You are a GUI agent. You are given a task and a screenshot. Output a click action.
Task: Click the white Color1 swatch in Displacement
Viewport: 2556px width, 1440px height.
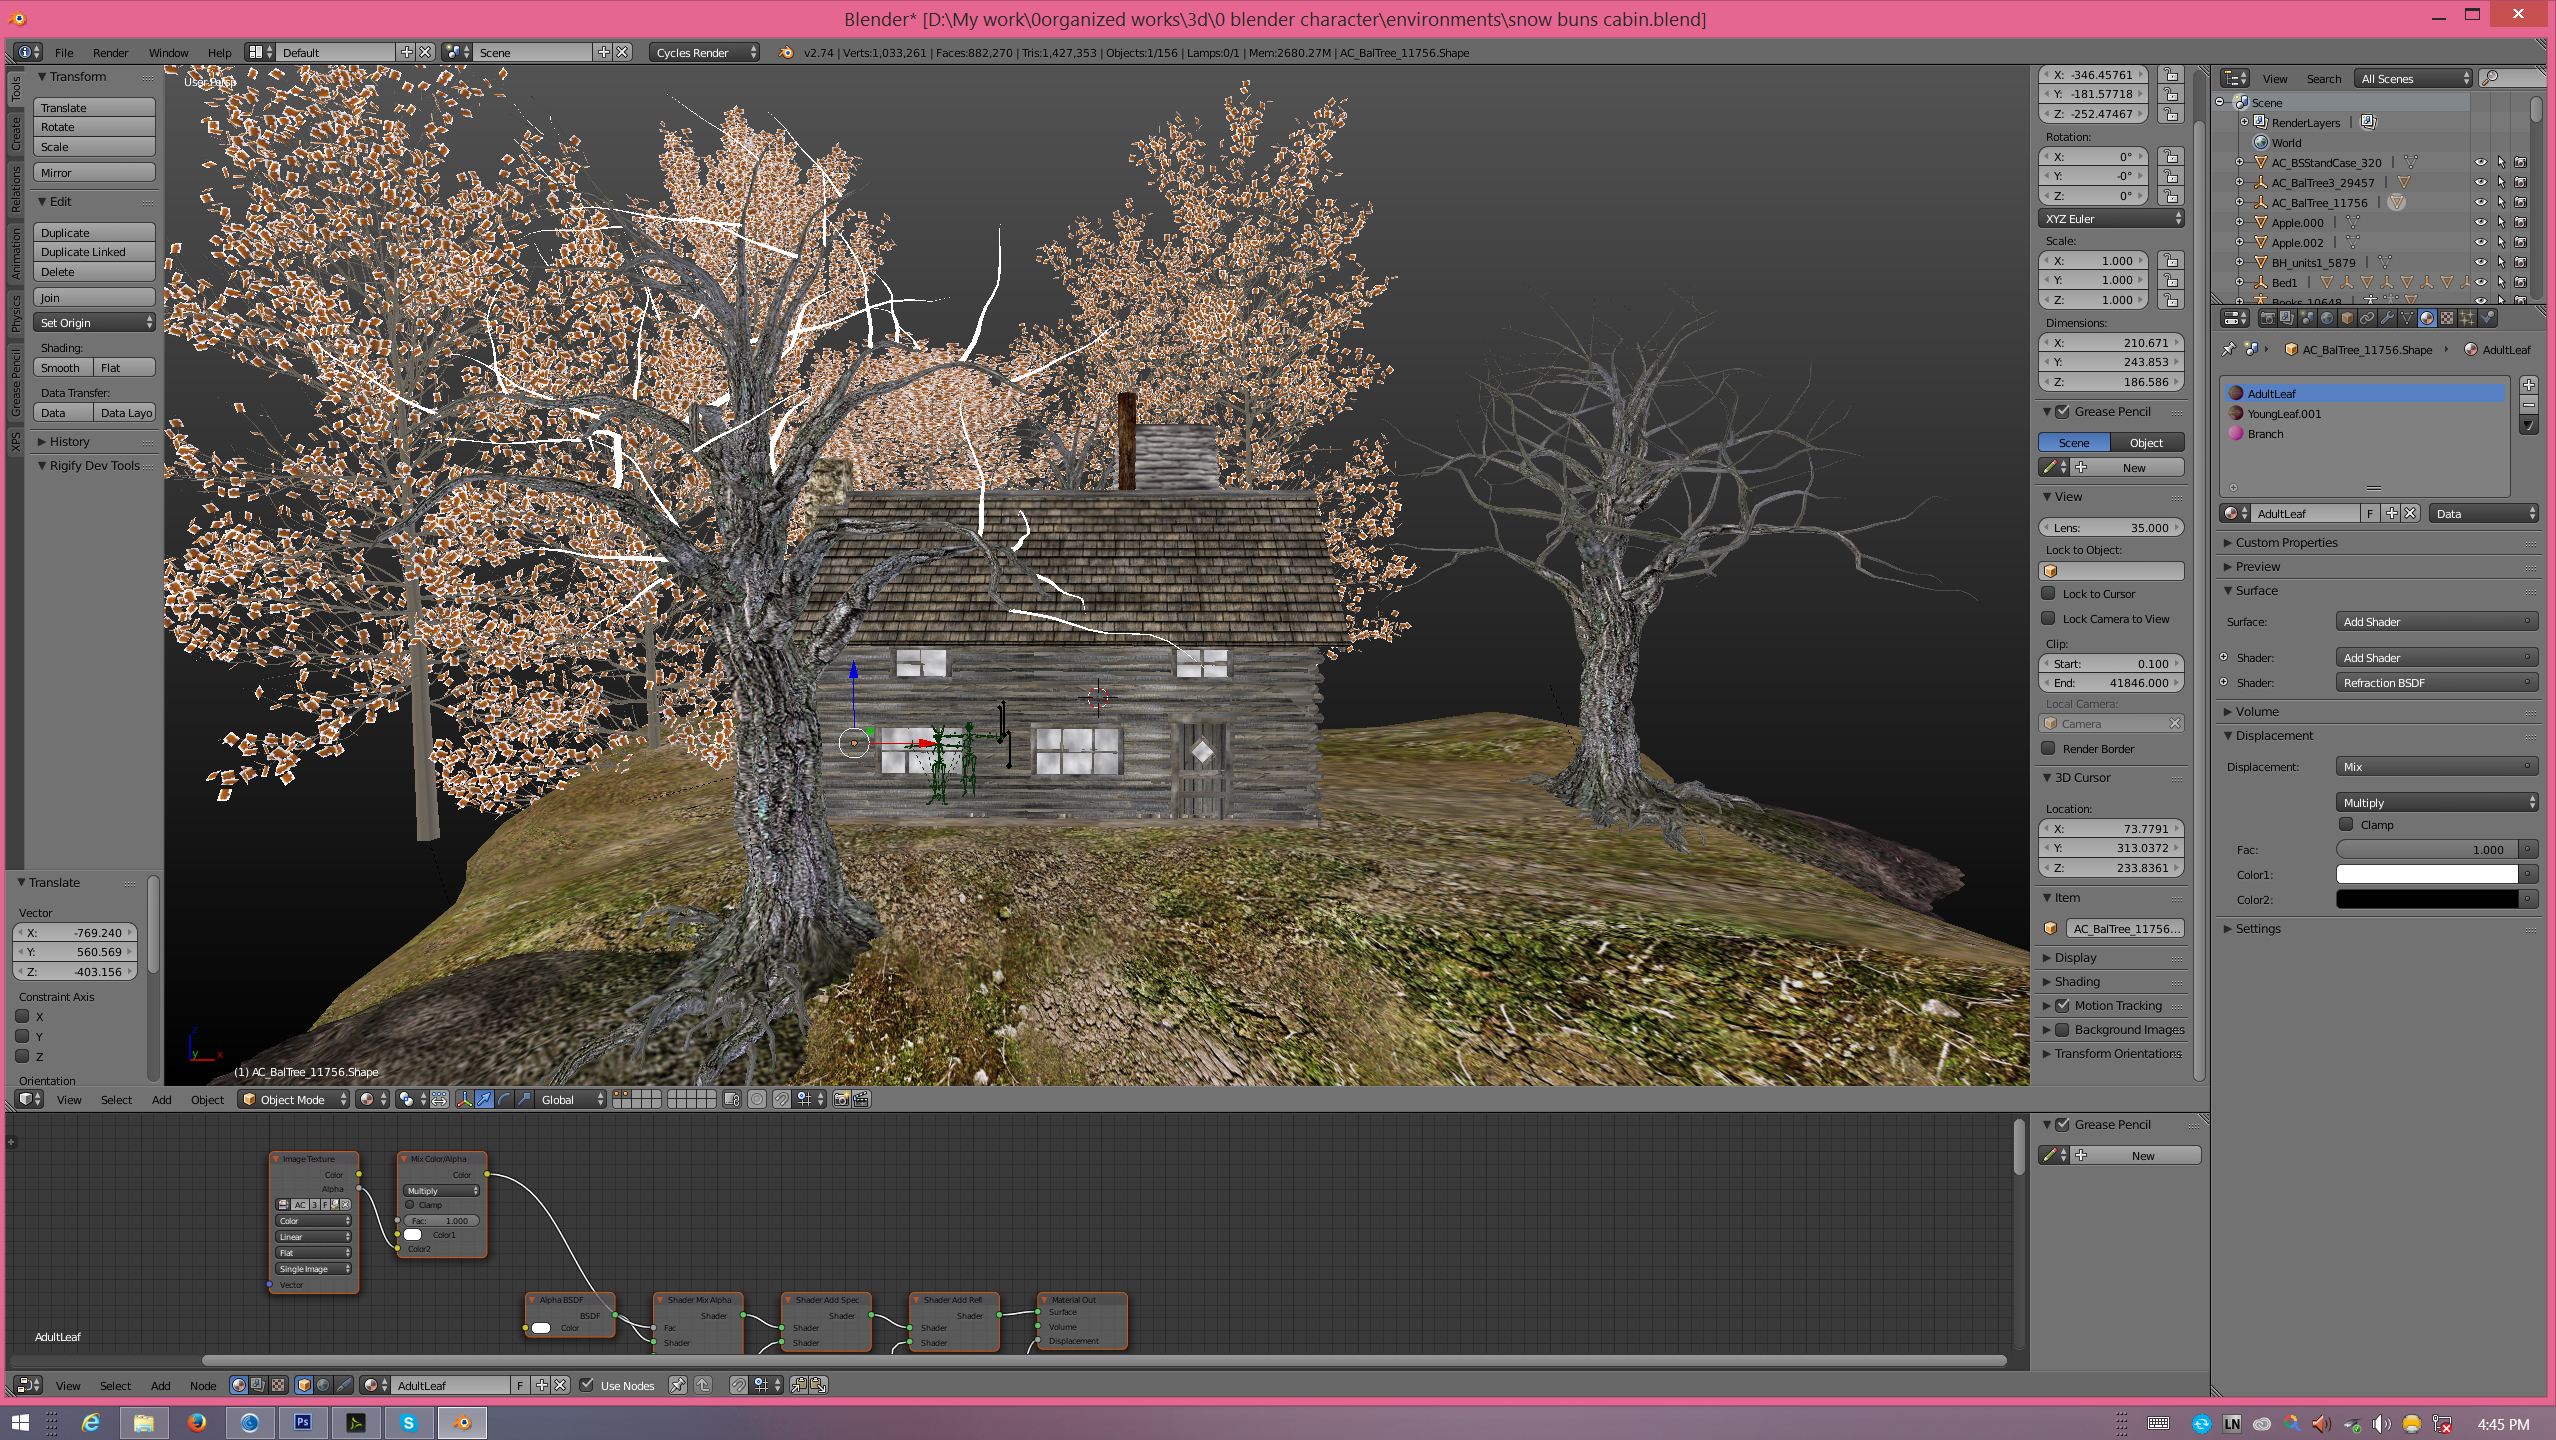[2425, 874]
